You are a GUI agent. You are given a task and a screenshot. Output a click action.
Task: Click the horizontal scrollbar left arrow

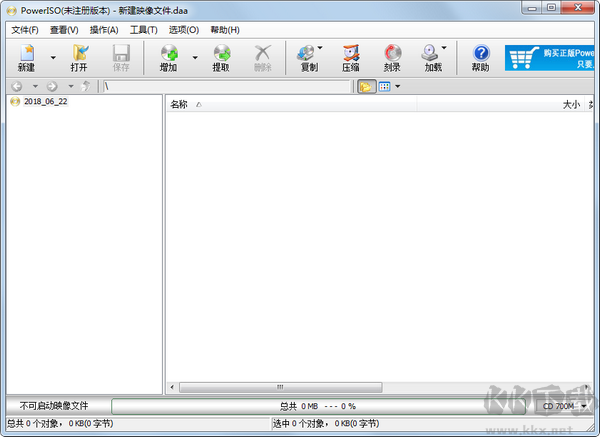pos(172,387)
